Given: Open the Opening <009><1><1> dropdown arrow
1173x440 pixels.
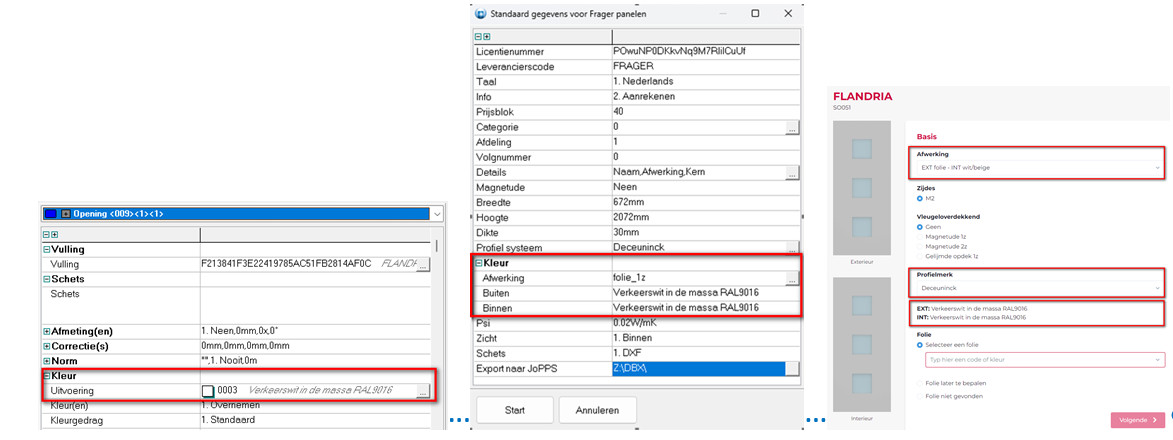Looking at the screenshot, I should (x=437, y=214).
